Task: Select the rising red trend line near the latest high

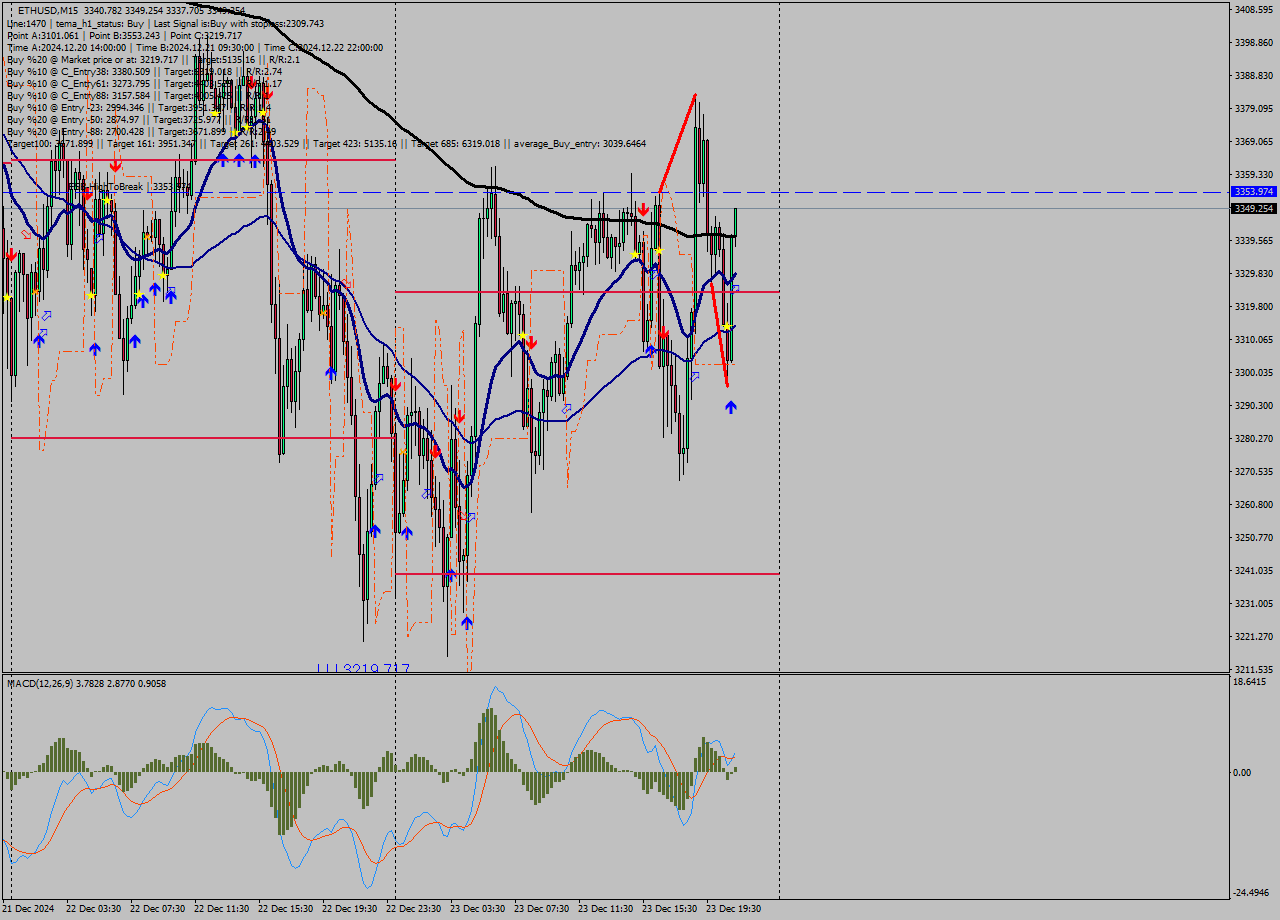Action: tap(677, 142)
